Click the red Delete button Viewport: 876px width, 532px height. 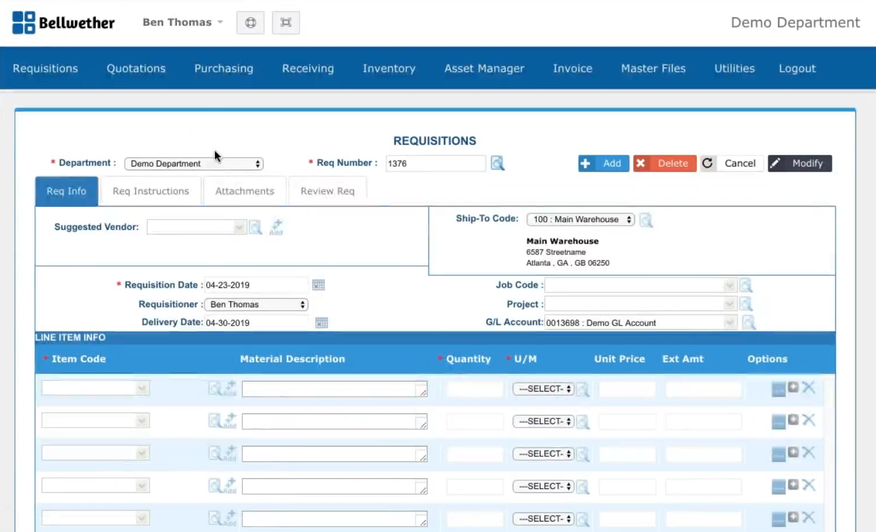coord(664,163)
